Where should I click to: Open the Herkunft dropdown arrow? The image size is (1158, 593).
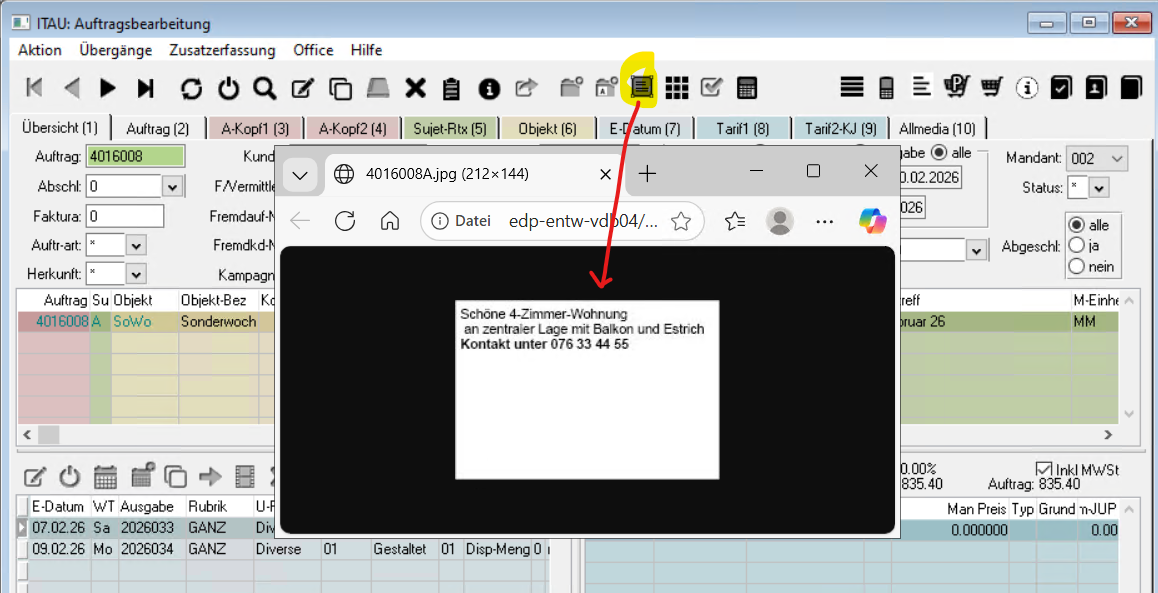136,274
